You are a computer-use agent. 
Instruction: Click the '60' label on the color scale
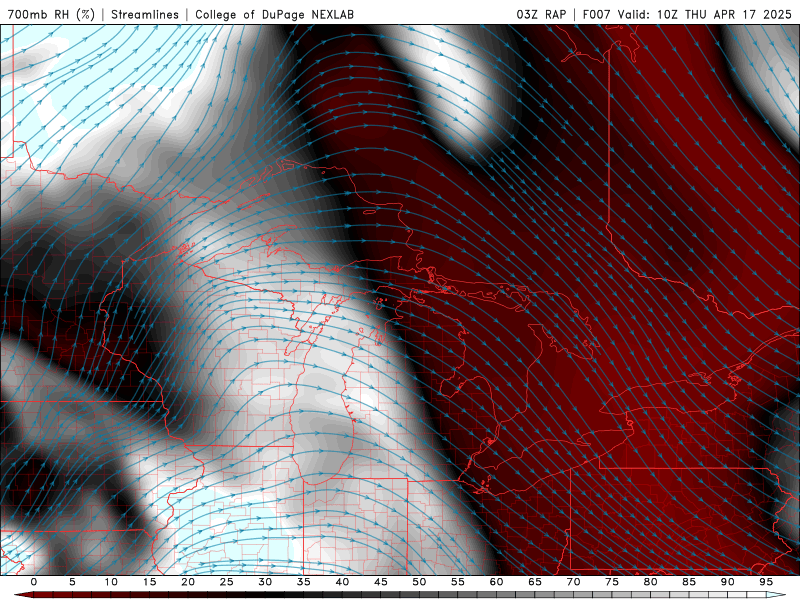(x=496, y=582)
